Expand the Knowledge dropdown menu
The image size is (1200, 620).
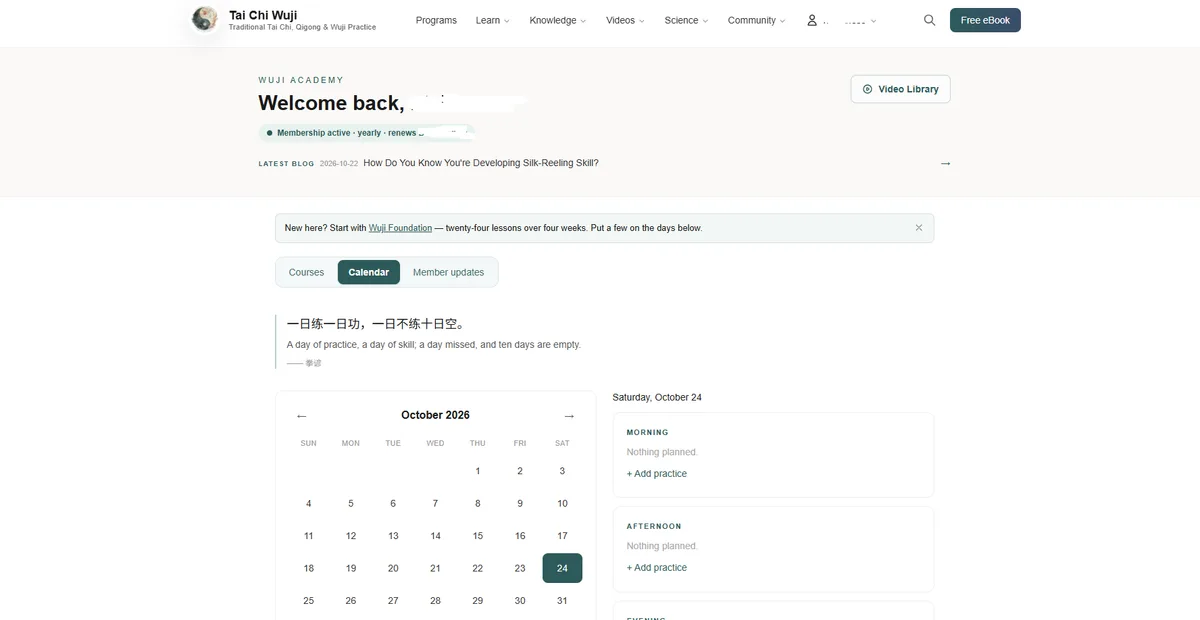point(558,20)
